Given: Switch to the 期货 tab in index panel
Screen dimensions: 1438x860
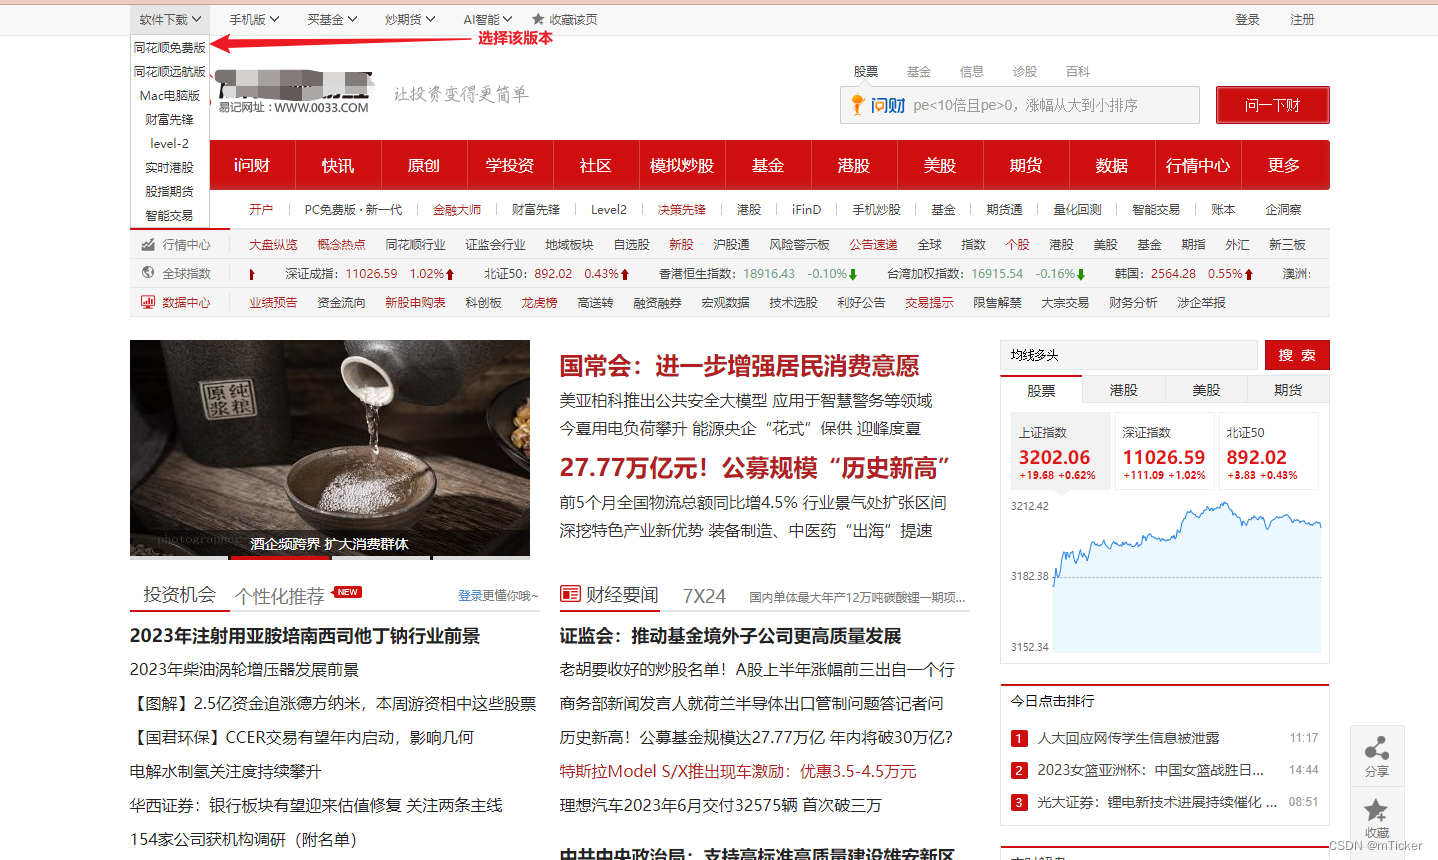Looking at the screenshot, I should click(1288, 390).
